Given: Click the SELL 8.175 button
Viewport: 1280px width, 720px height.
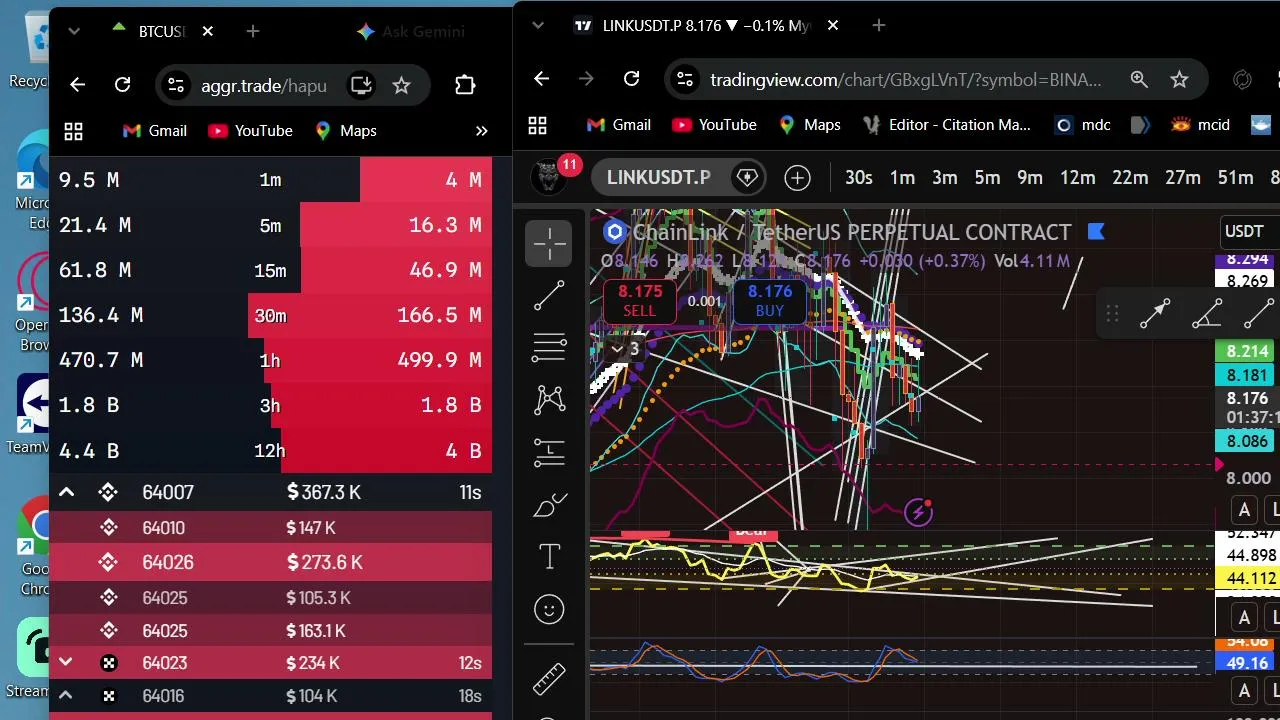Looking at the screenshot, I should coord(640,300).
